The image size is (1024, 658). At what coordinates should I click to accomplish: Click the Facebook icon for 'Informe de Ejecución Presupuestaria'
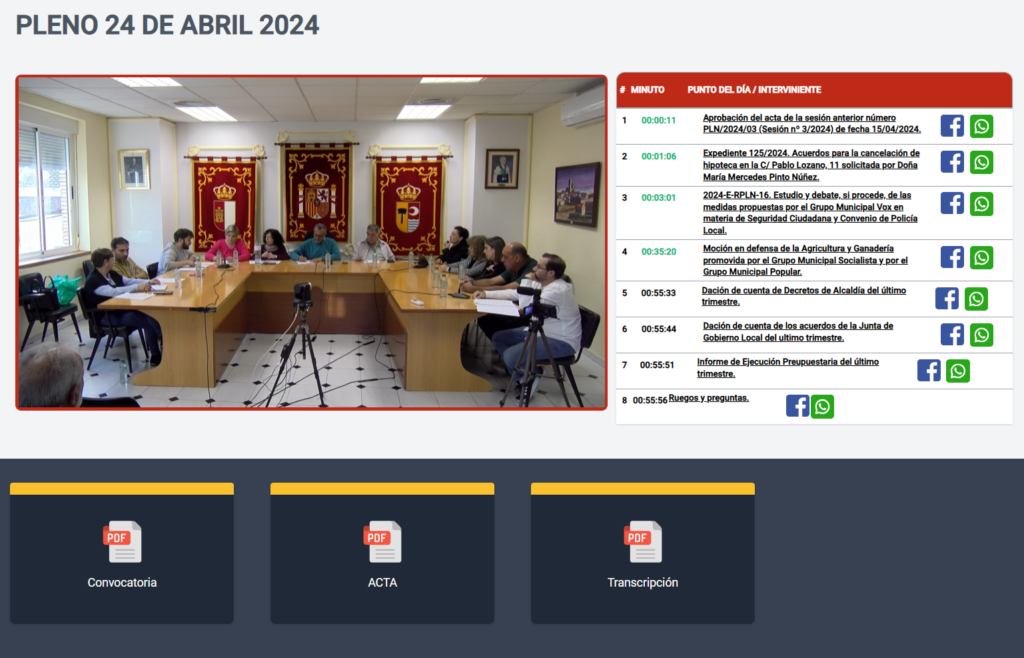(929, 370)
